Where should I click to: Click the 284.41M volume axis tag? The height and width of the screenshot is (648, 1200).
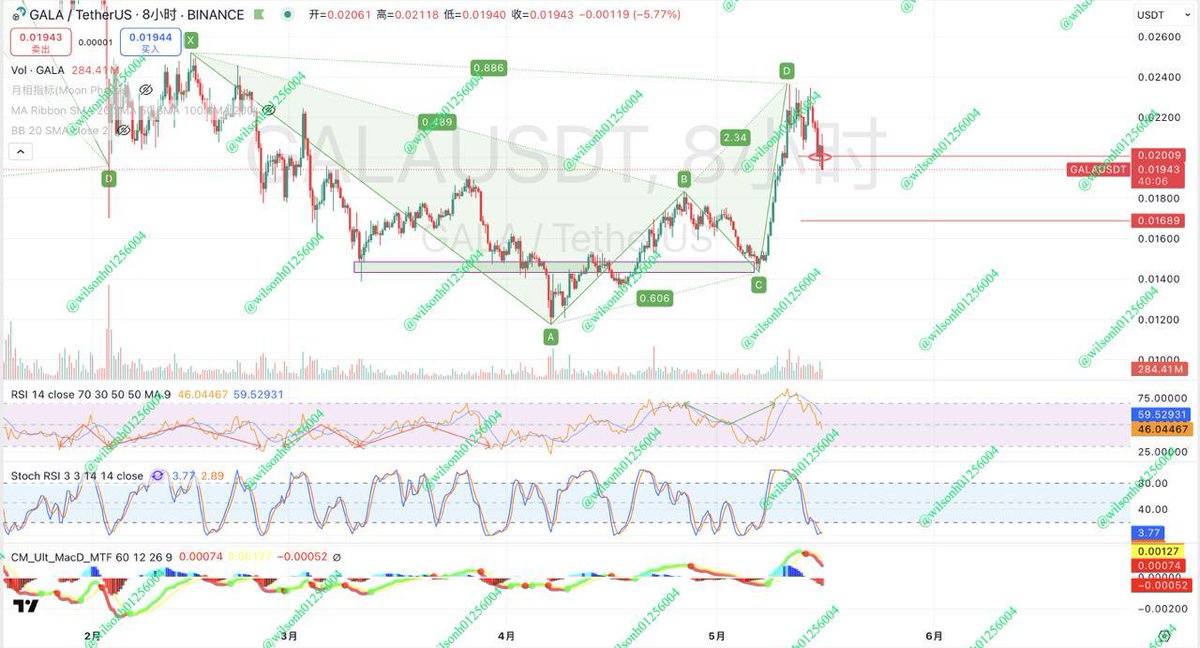coord(1161,369)
